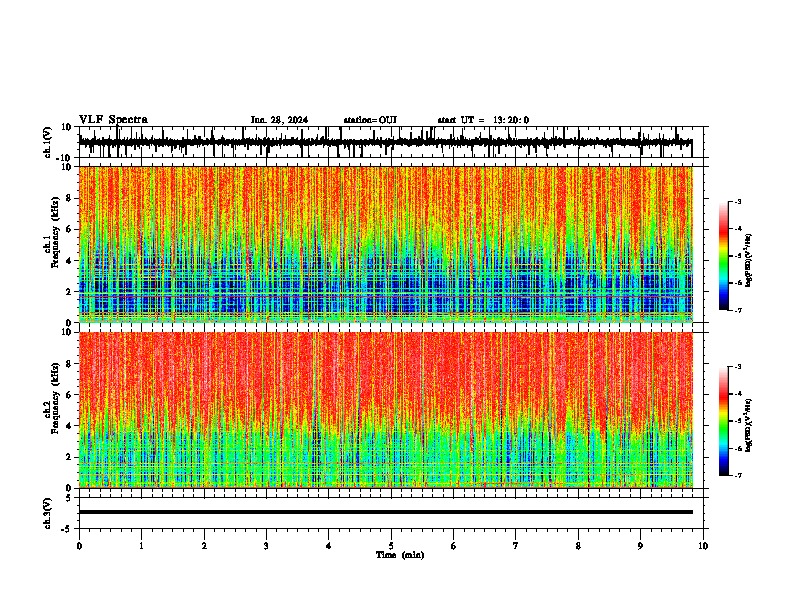Image resolution: width=792 pixels, height=612 pixels.
Task: Click the "-3" label on ch.2 color scale
Action: [x=737, y=367]
